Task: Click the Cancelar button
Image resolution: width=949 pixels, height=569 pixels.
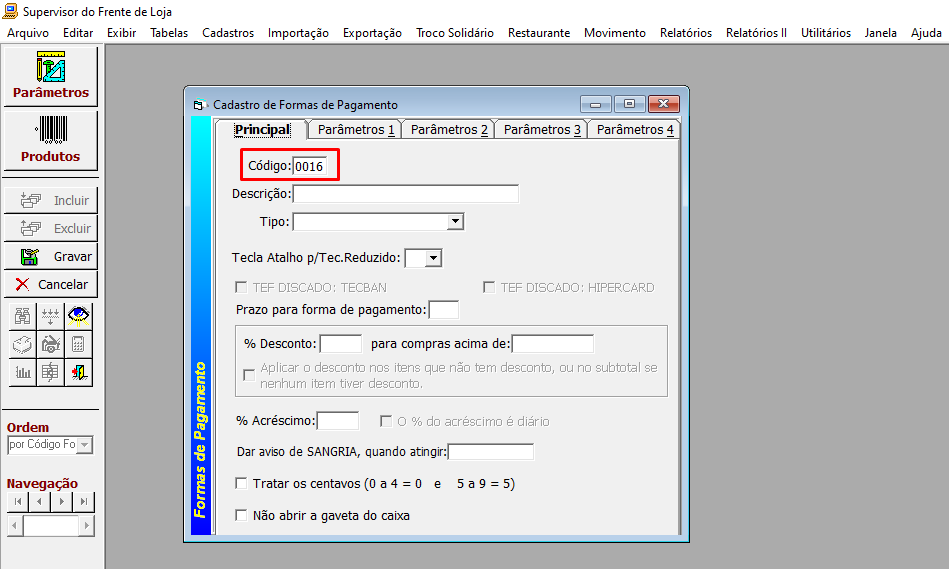Action: pyautogui.click(x=51, y=284)
